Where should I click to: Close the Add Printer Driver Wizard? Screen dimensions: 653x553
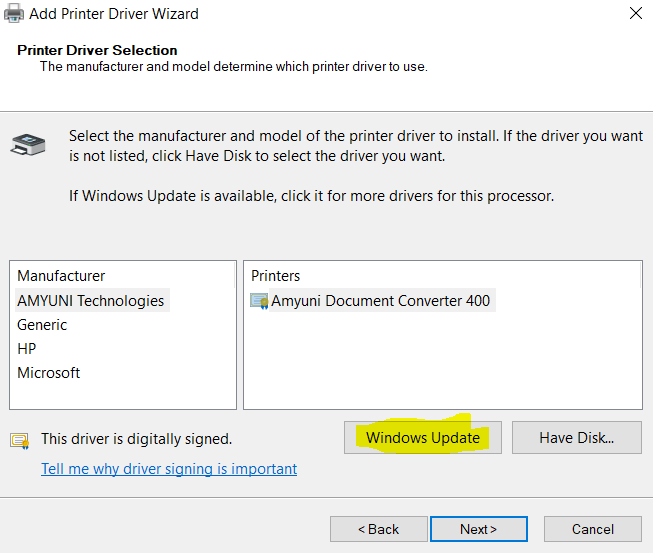point(635,14)
